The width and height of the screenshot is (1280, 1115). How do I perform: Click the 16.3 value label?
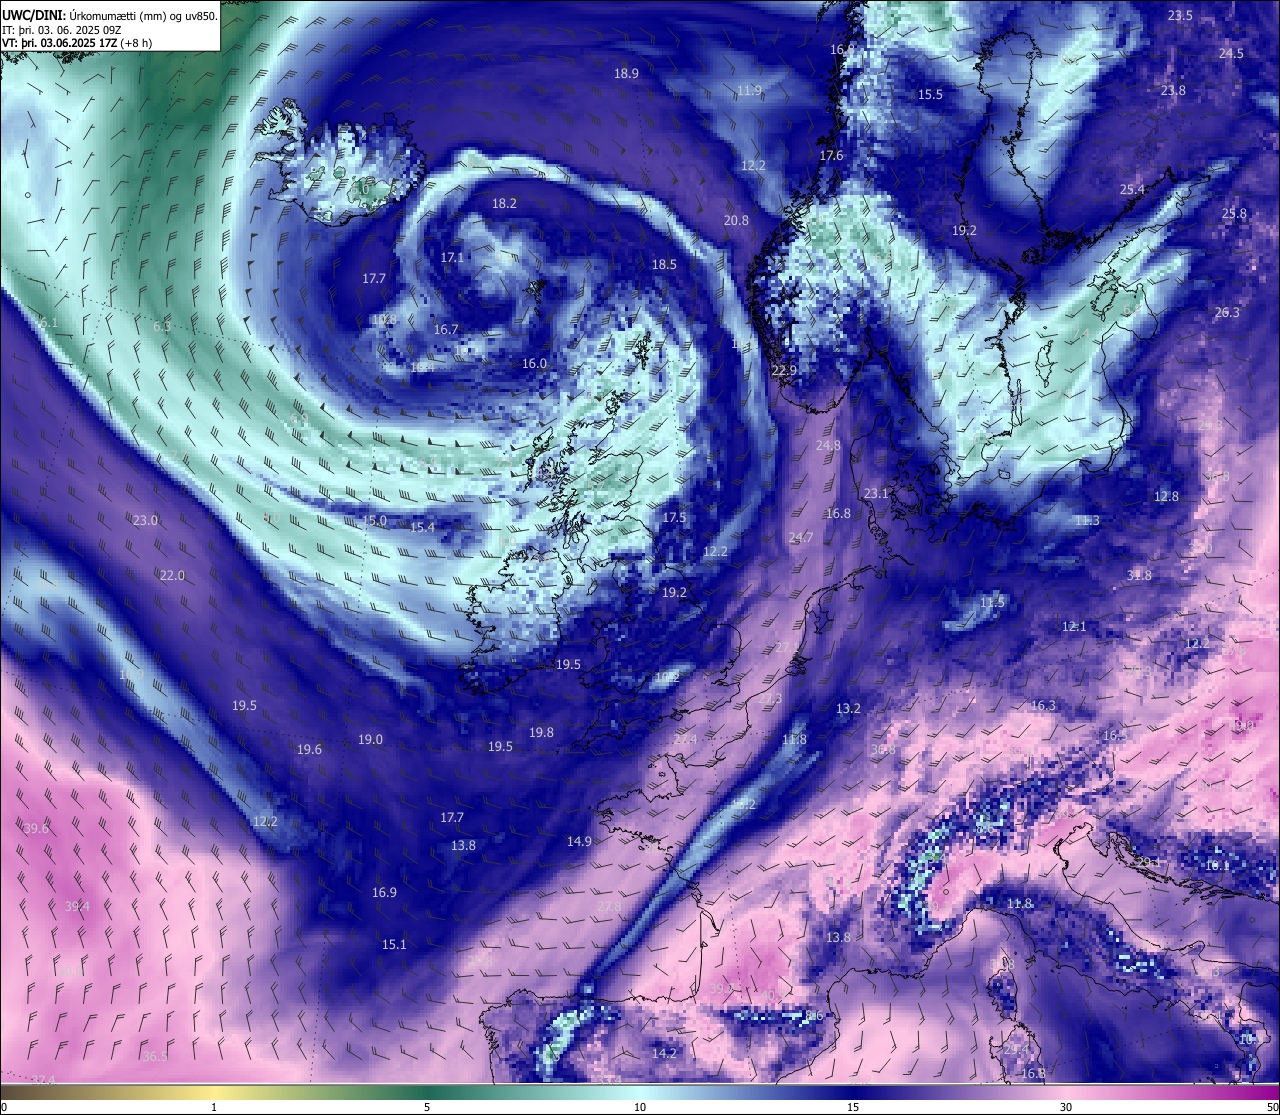pos(1043,705)
